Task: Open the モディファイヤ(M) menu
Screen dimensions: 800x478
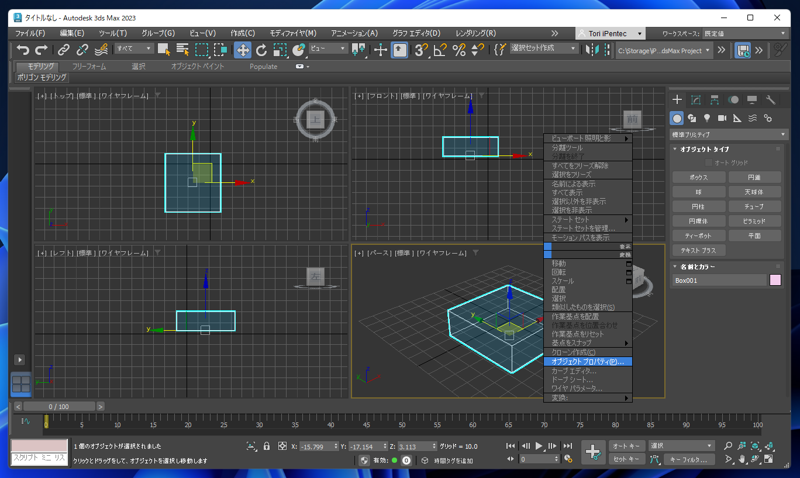Action: pos(293,33)
